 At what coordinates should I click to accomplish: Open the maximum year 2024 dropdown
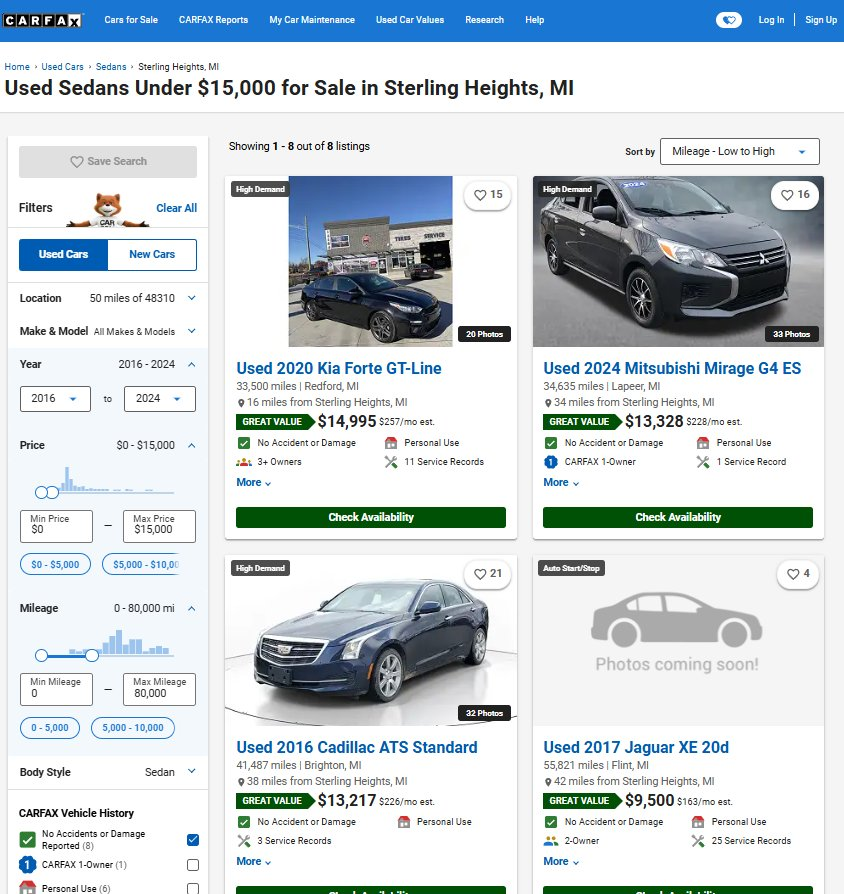coord(160,399)
